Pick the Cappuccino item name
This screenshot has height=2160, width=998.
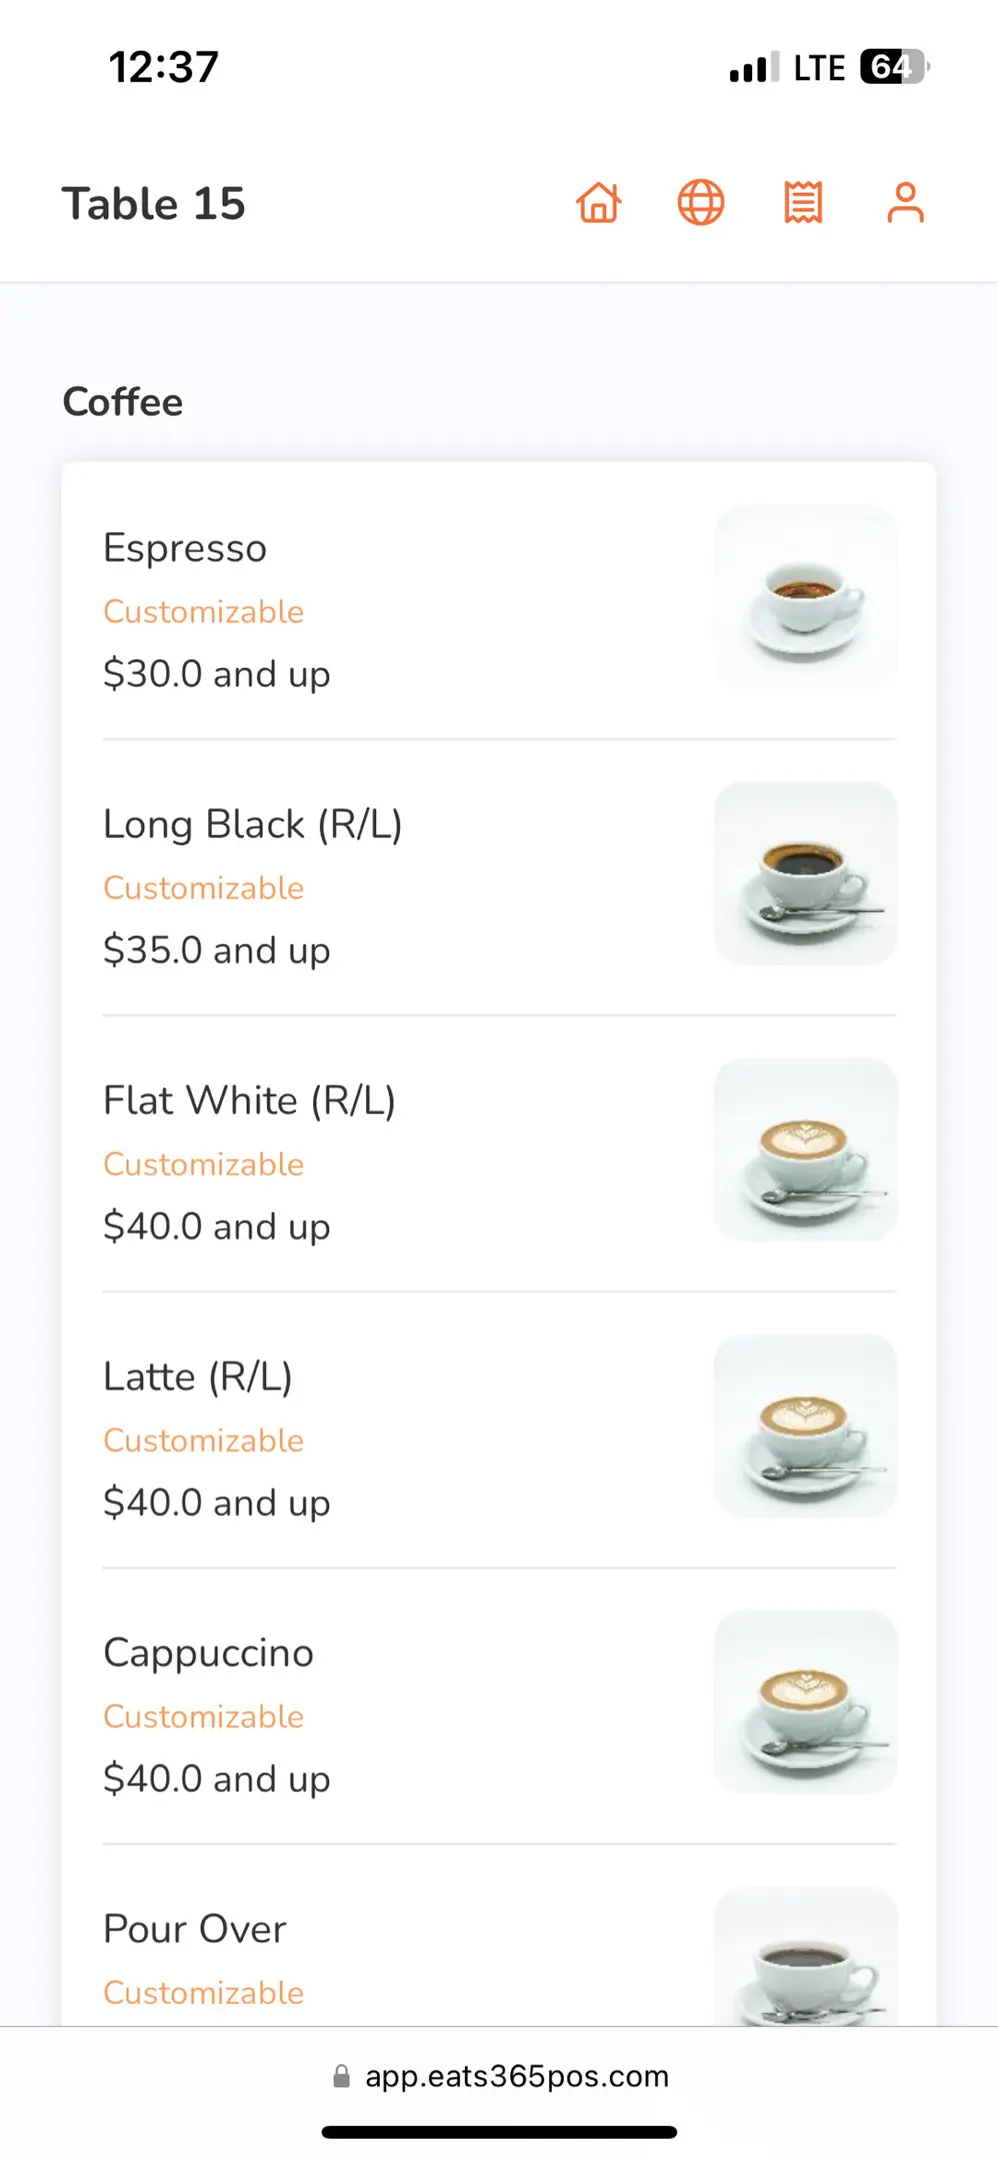coord(208,1653)
